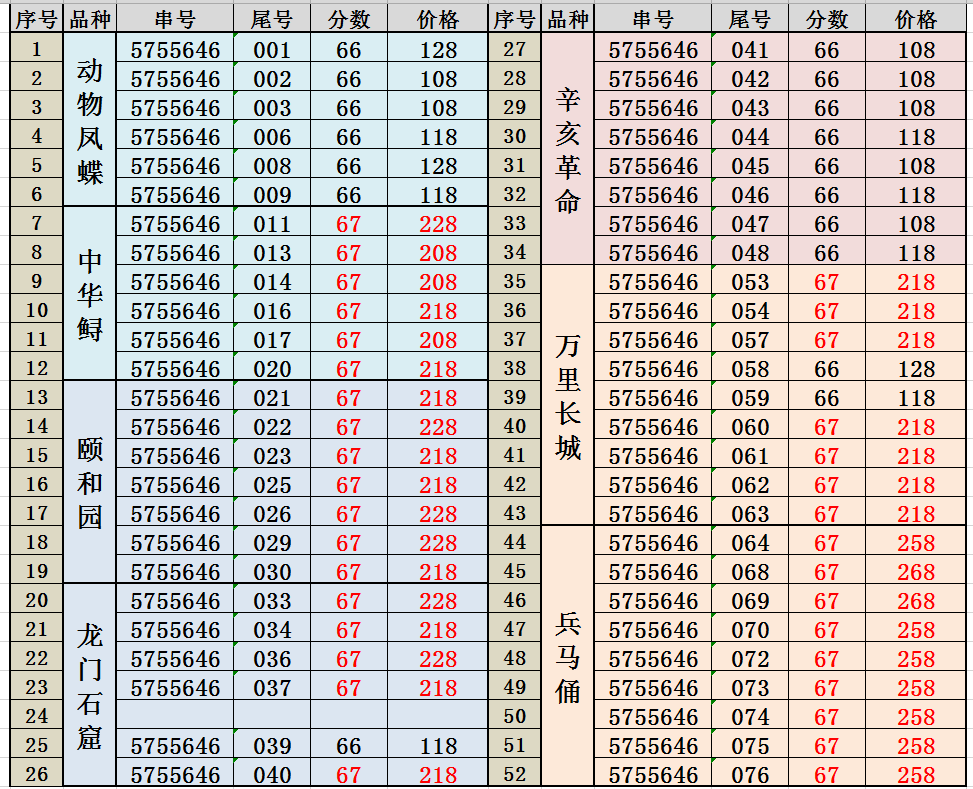Click the 龙门石窟 category cell
Viewport: 973px width, 789px height.
click(x=90, y=685)
